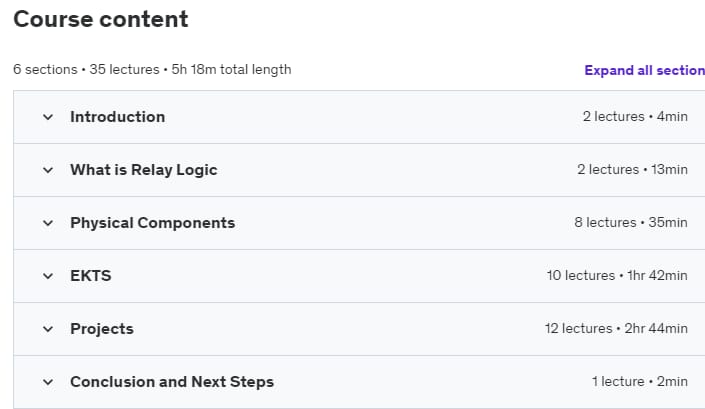
Task: Click the chevron arrow beside Projects
Action: (47, 329)
